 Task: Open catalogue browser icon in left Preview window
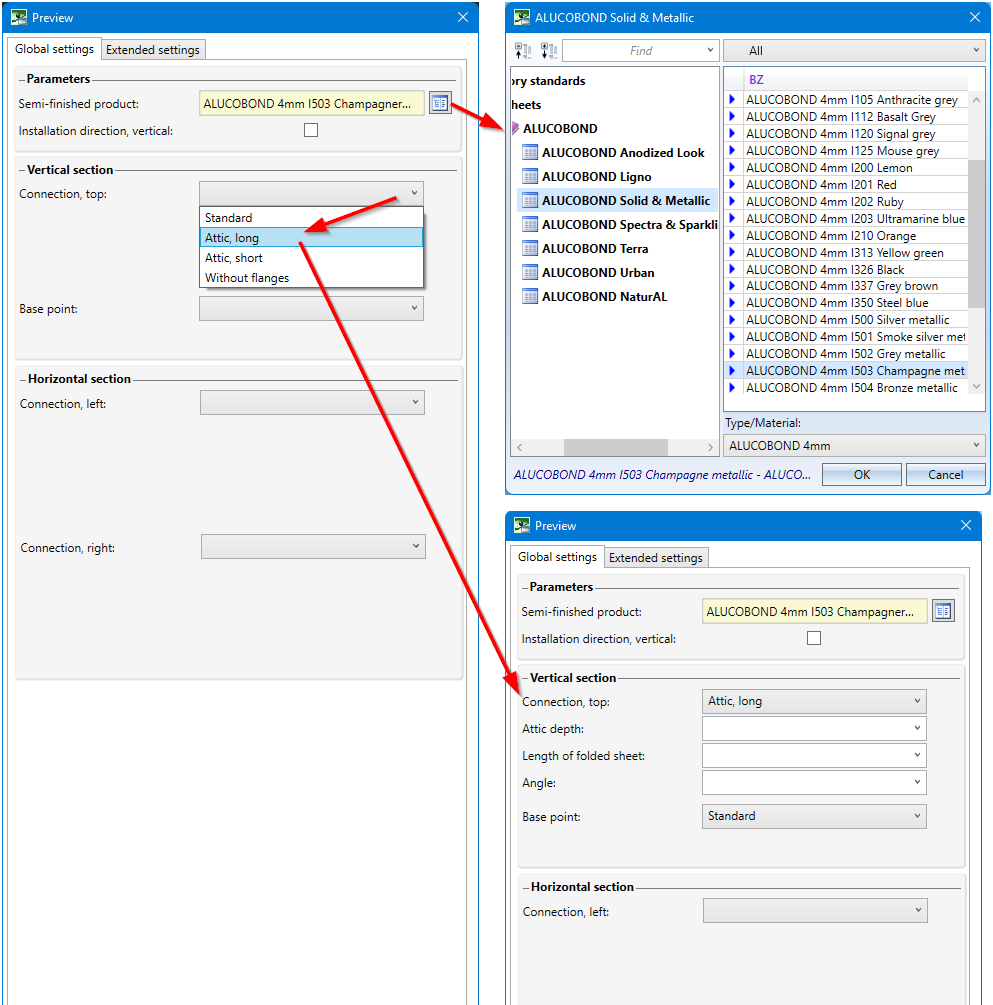coord(440,103)
